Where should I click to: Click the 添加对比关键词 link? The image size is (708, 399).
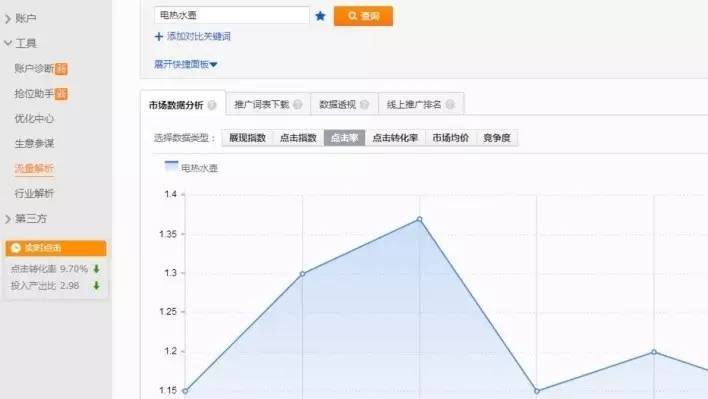tap(199, 37)
